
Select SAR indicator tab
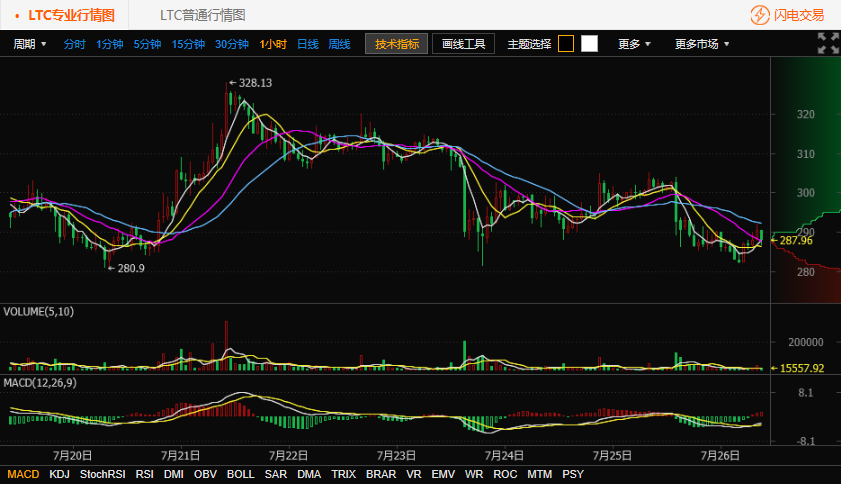point(276,474)
